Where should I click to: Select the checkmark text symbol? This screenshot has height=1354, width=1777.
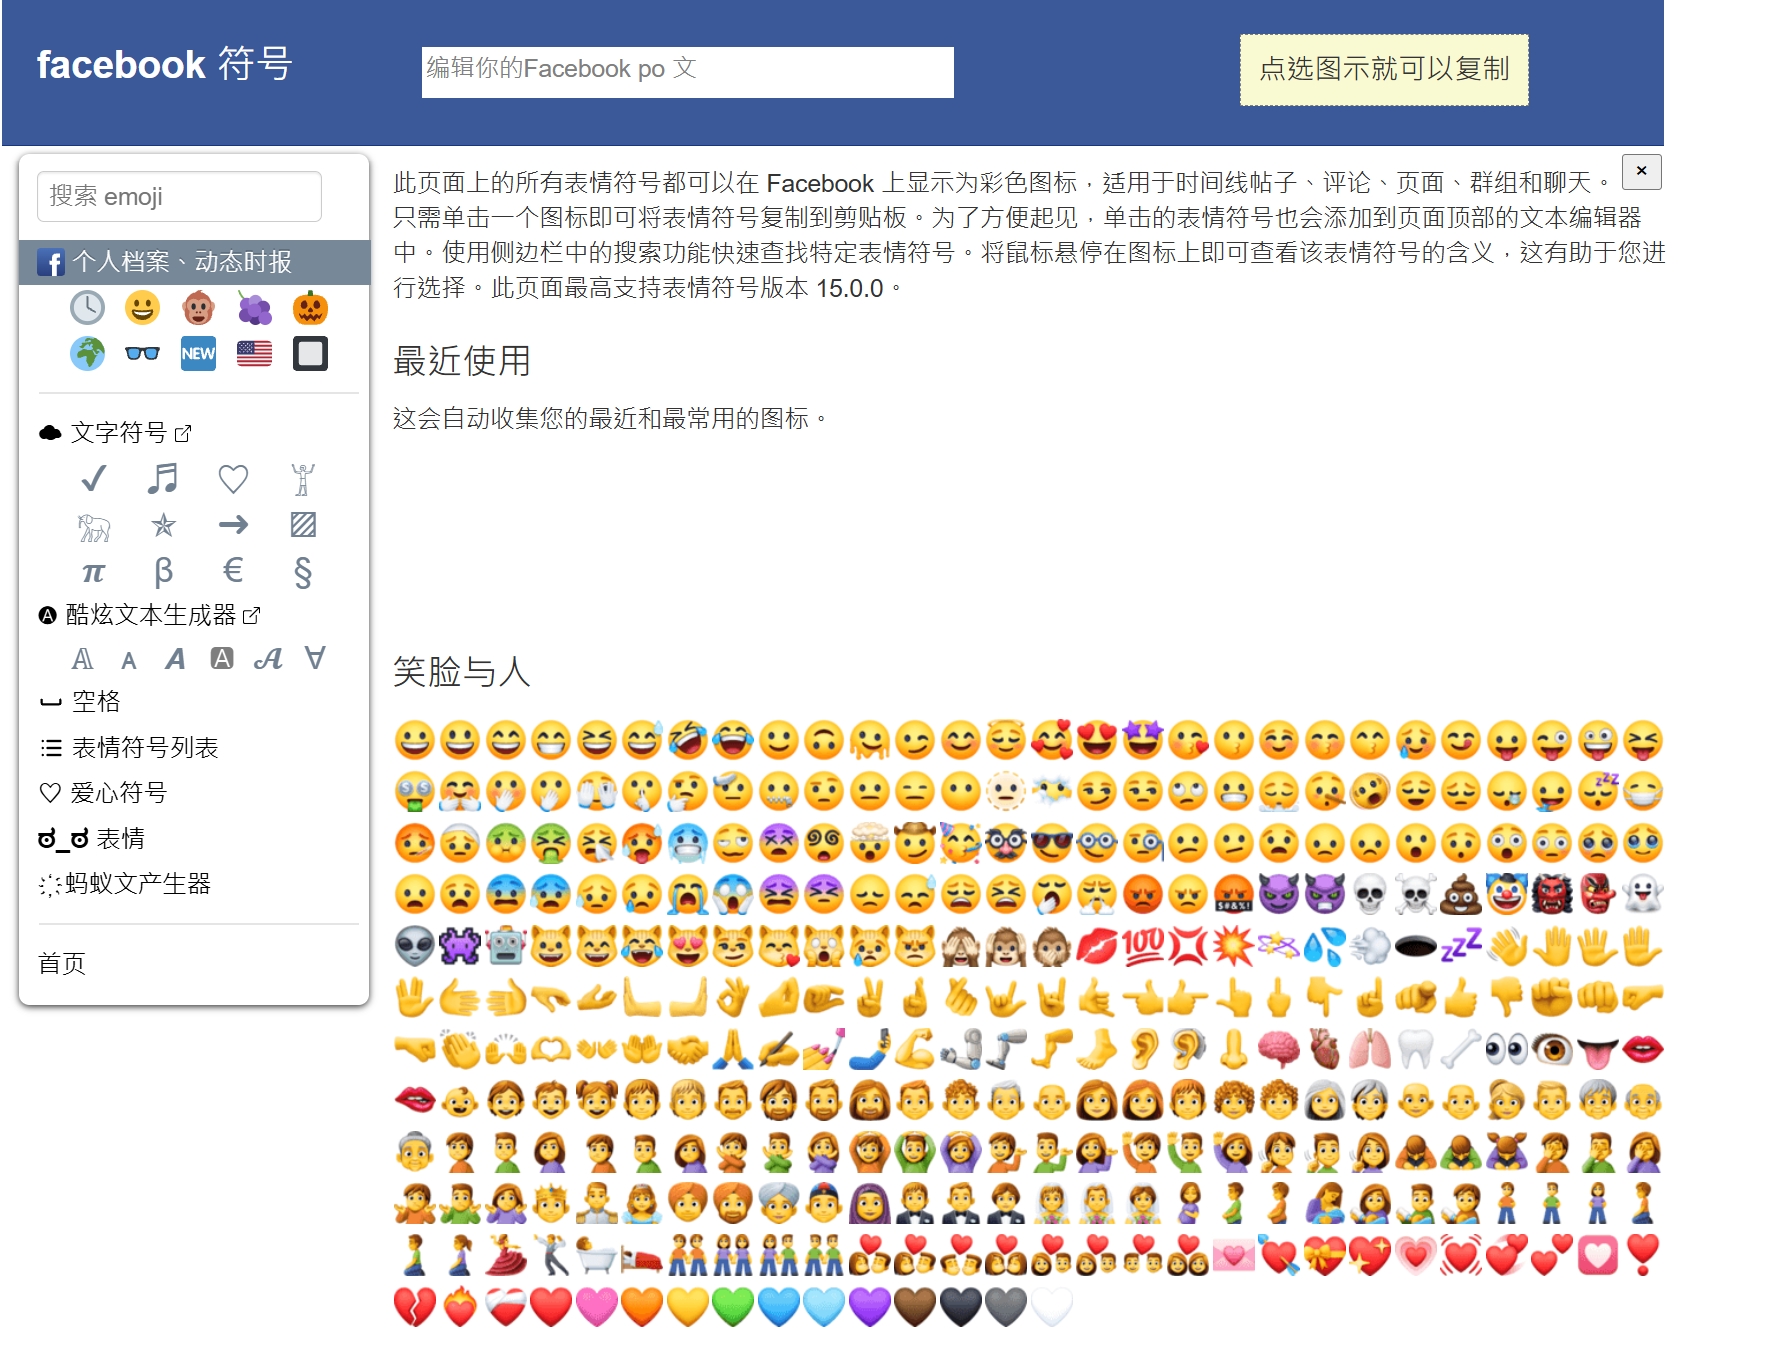[x=92, y=480]
